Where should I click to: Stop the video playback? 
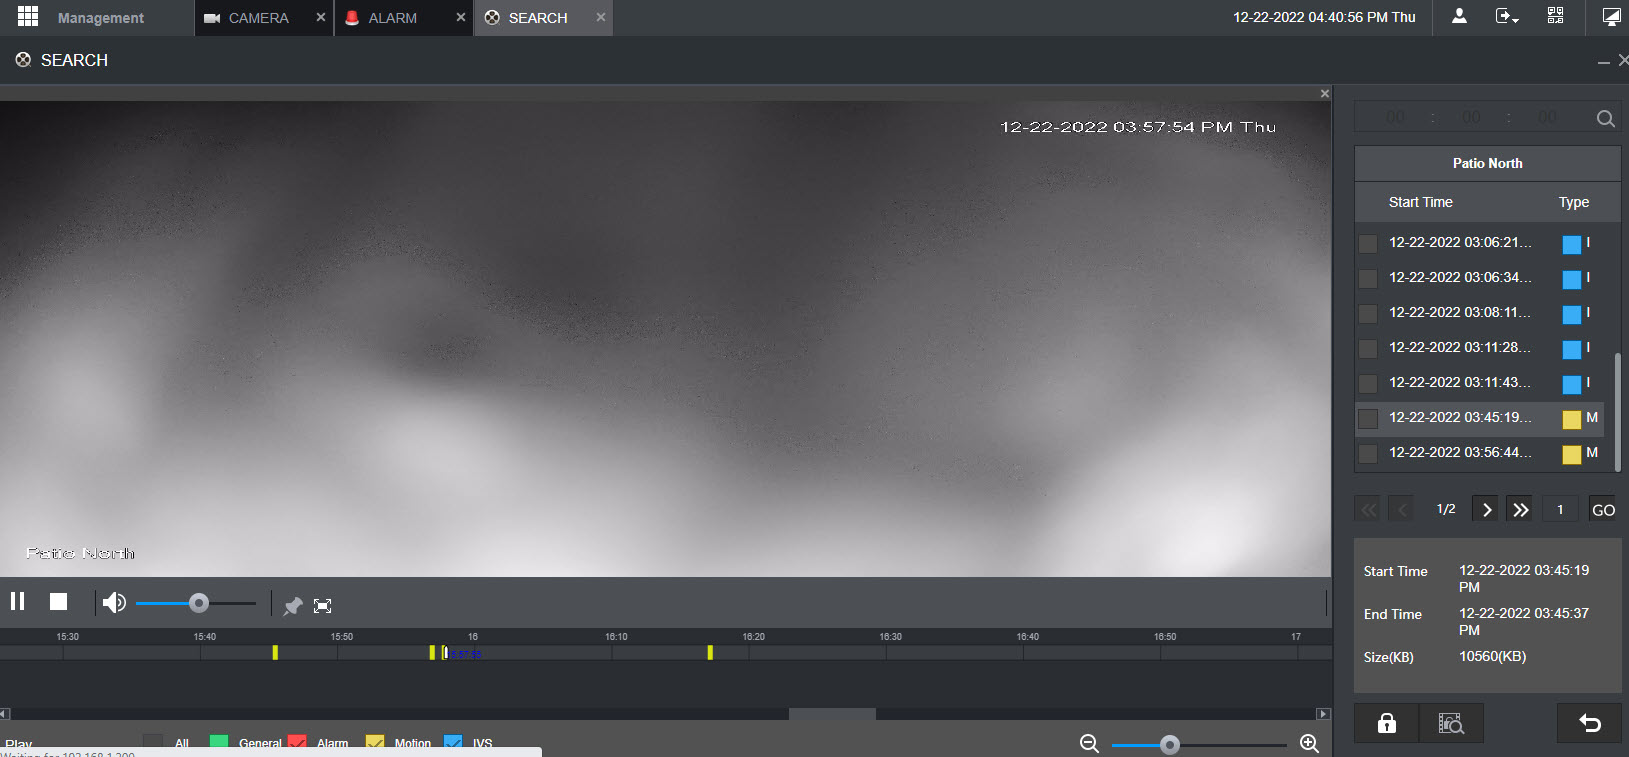58,601
